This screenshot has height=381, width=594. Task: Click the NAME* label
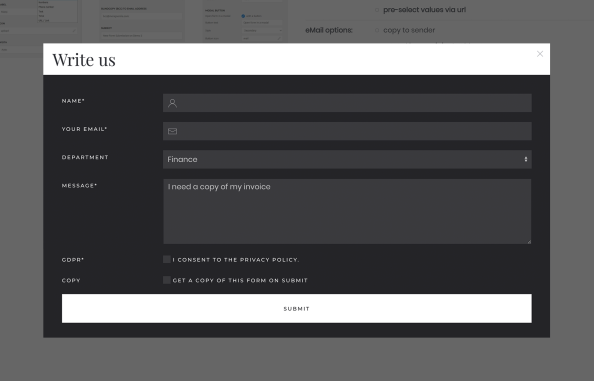73,101
